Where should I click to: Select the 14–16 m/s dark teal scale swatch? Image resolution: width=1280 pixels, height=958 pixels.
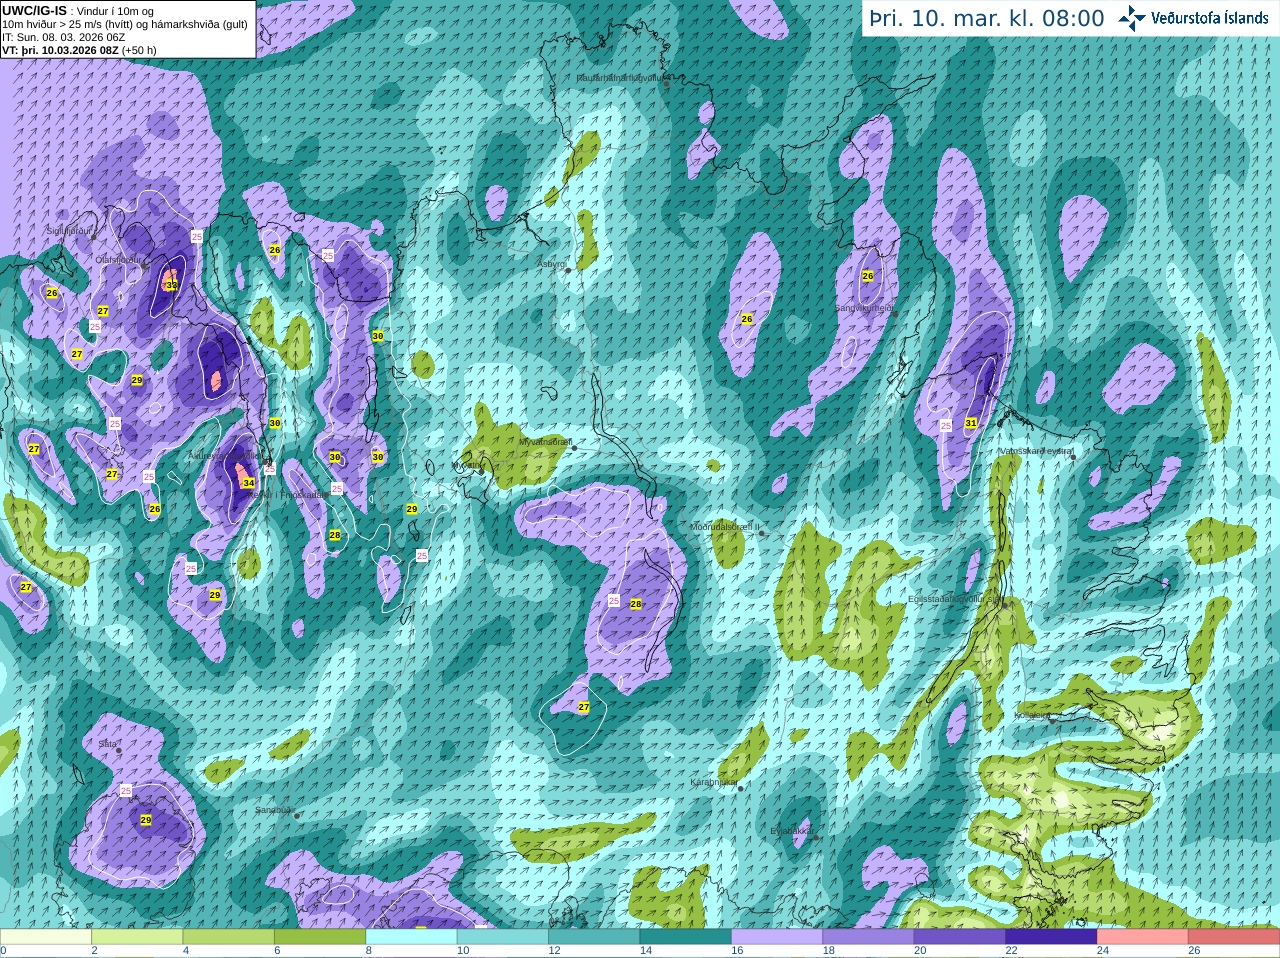tap(685, 937)
